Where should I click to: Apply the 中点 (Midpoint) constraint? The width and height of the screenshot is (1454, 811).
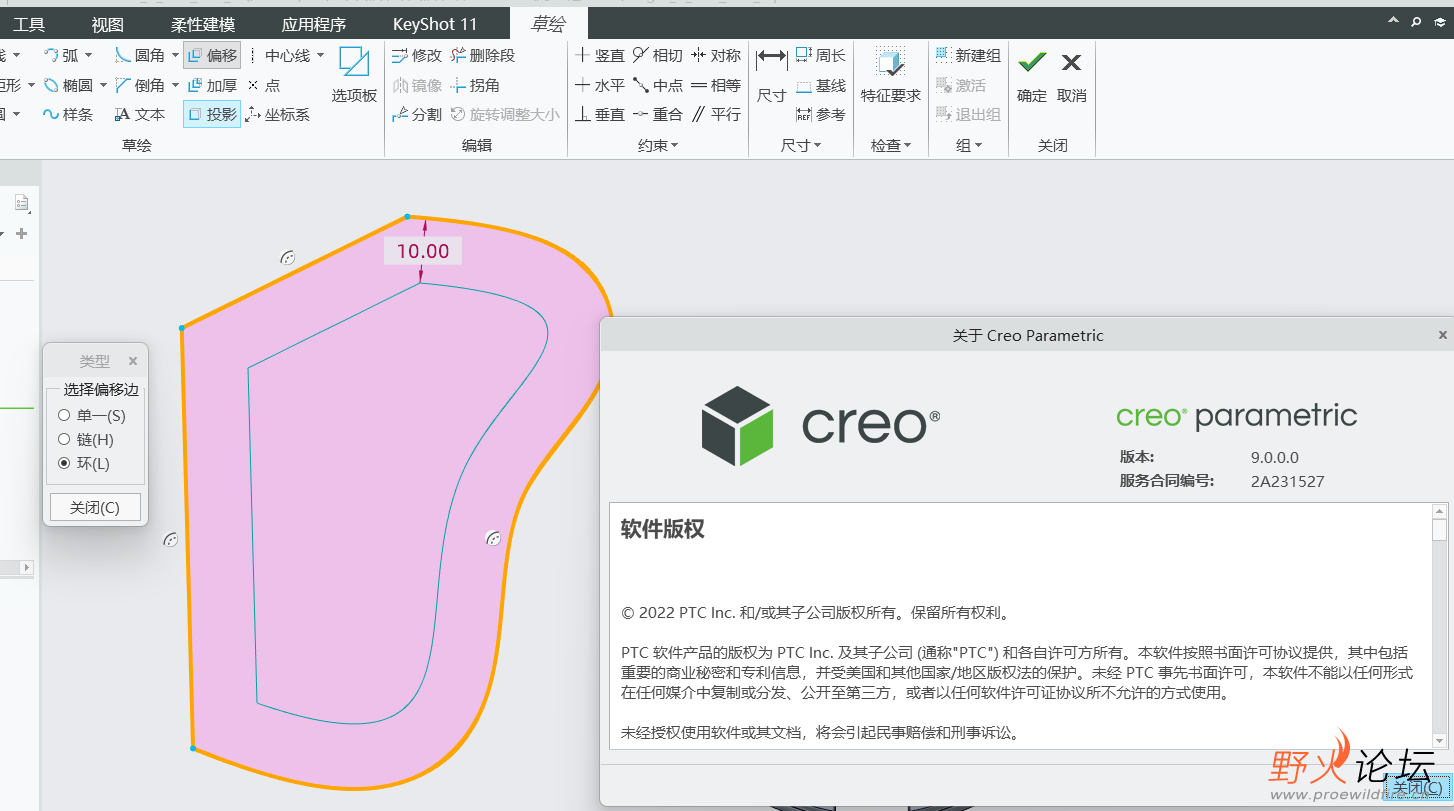click(x=658, y=86)
